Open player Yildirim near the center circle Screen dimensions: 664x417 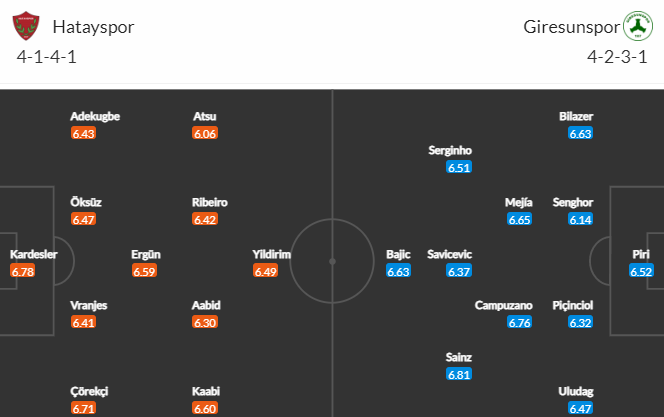point(271,254)
